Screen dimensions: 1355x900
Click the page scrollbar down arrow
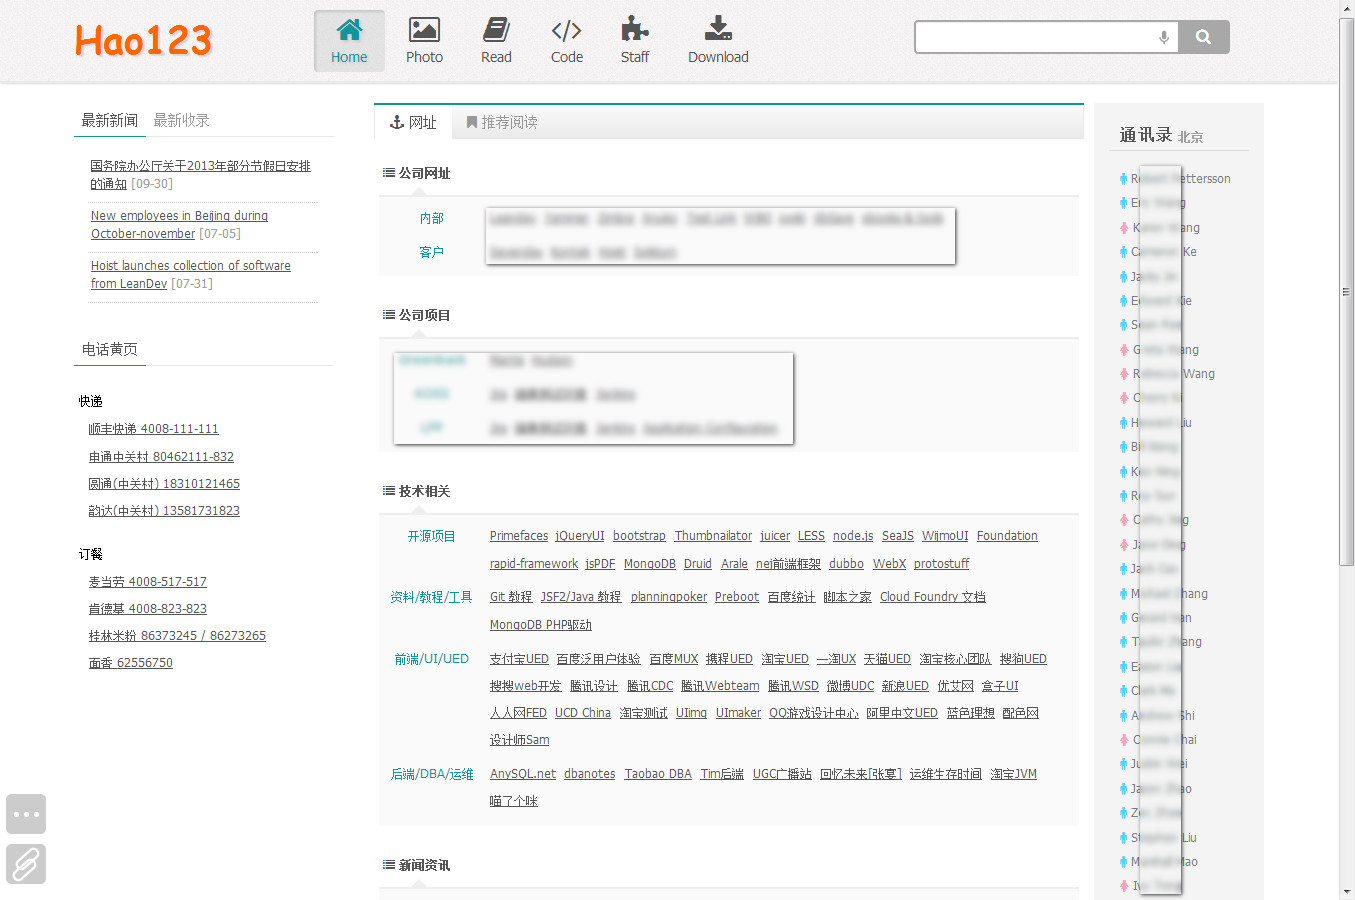pos(1347,891)
